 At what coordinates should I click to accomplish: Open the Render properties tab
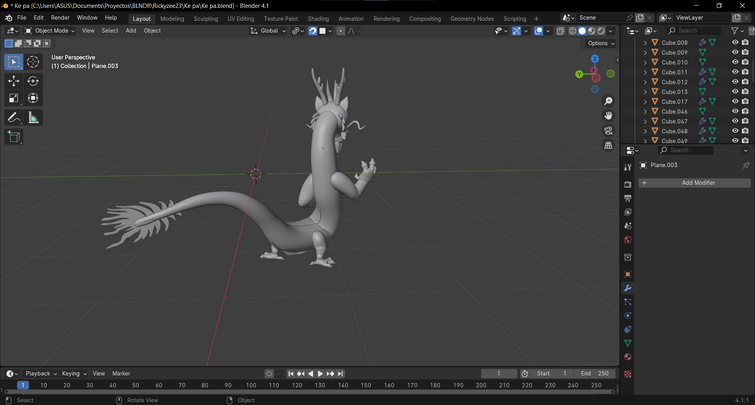point(627,184)
